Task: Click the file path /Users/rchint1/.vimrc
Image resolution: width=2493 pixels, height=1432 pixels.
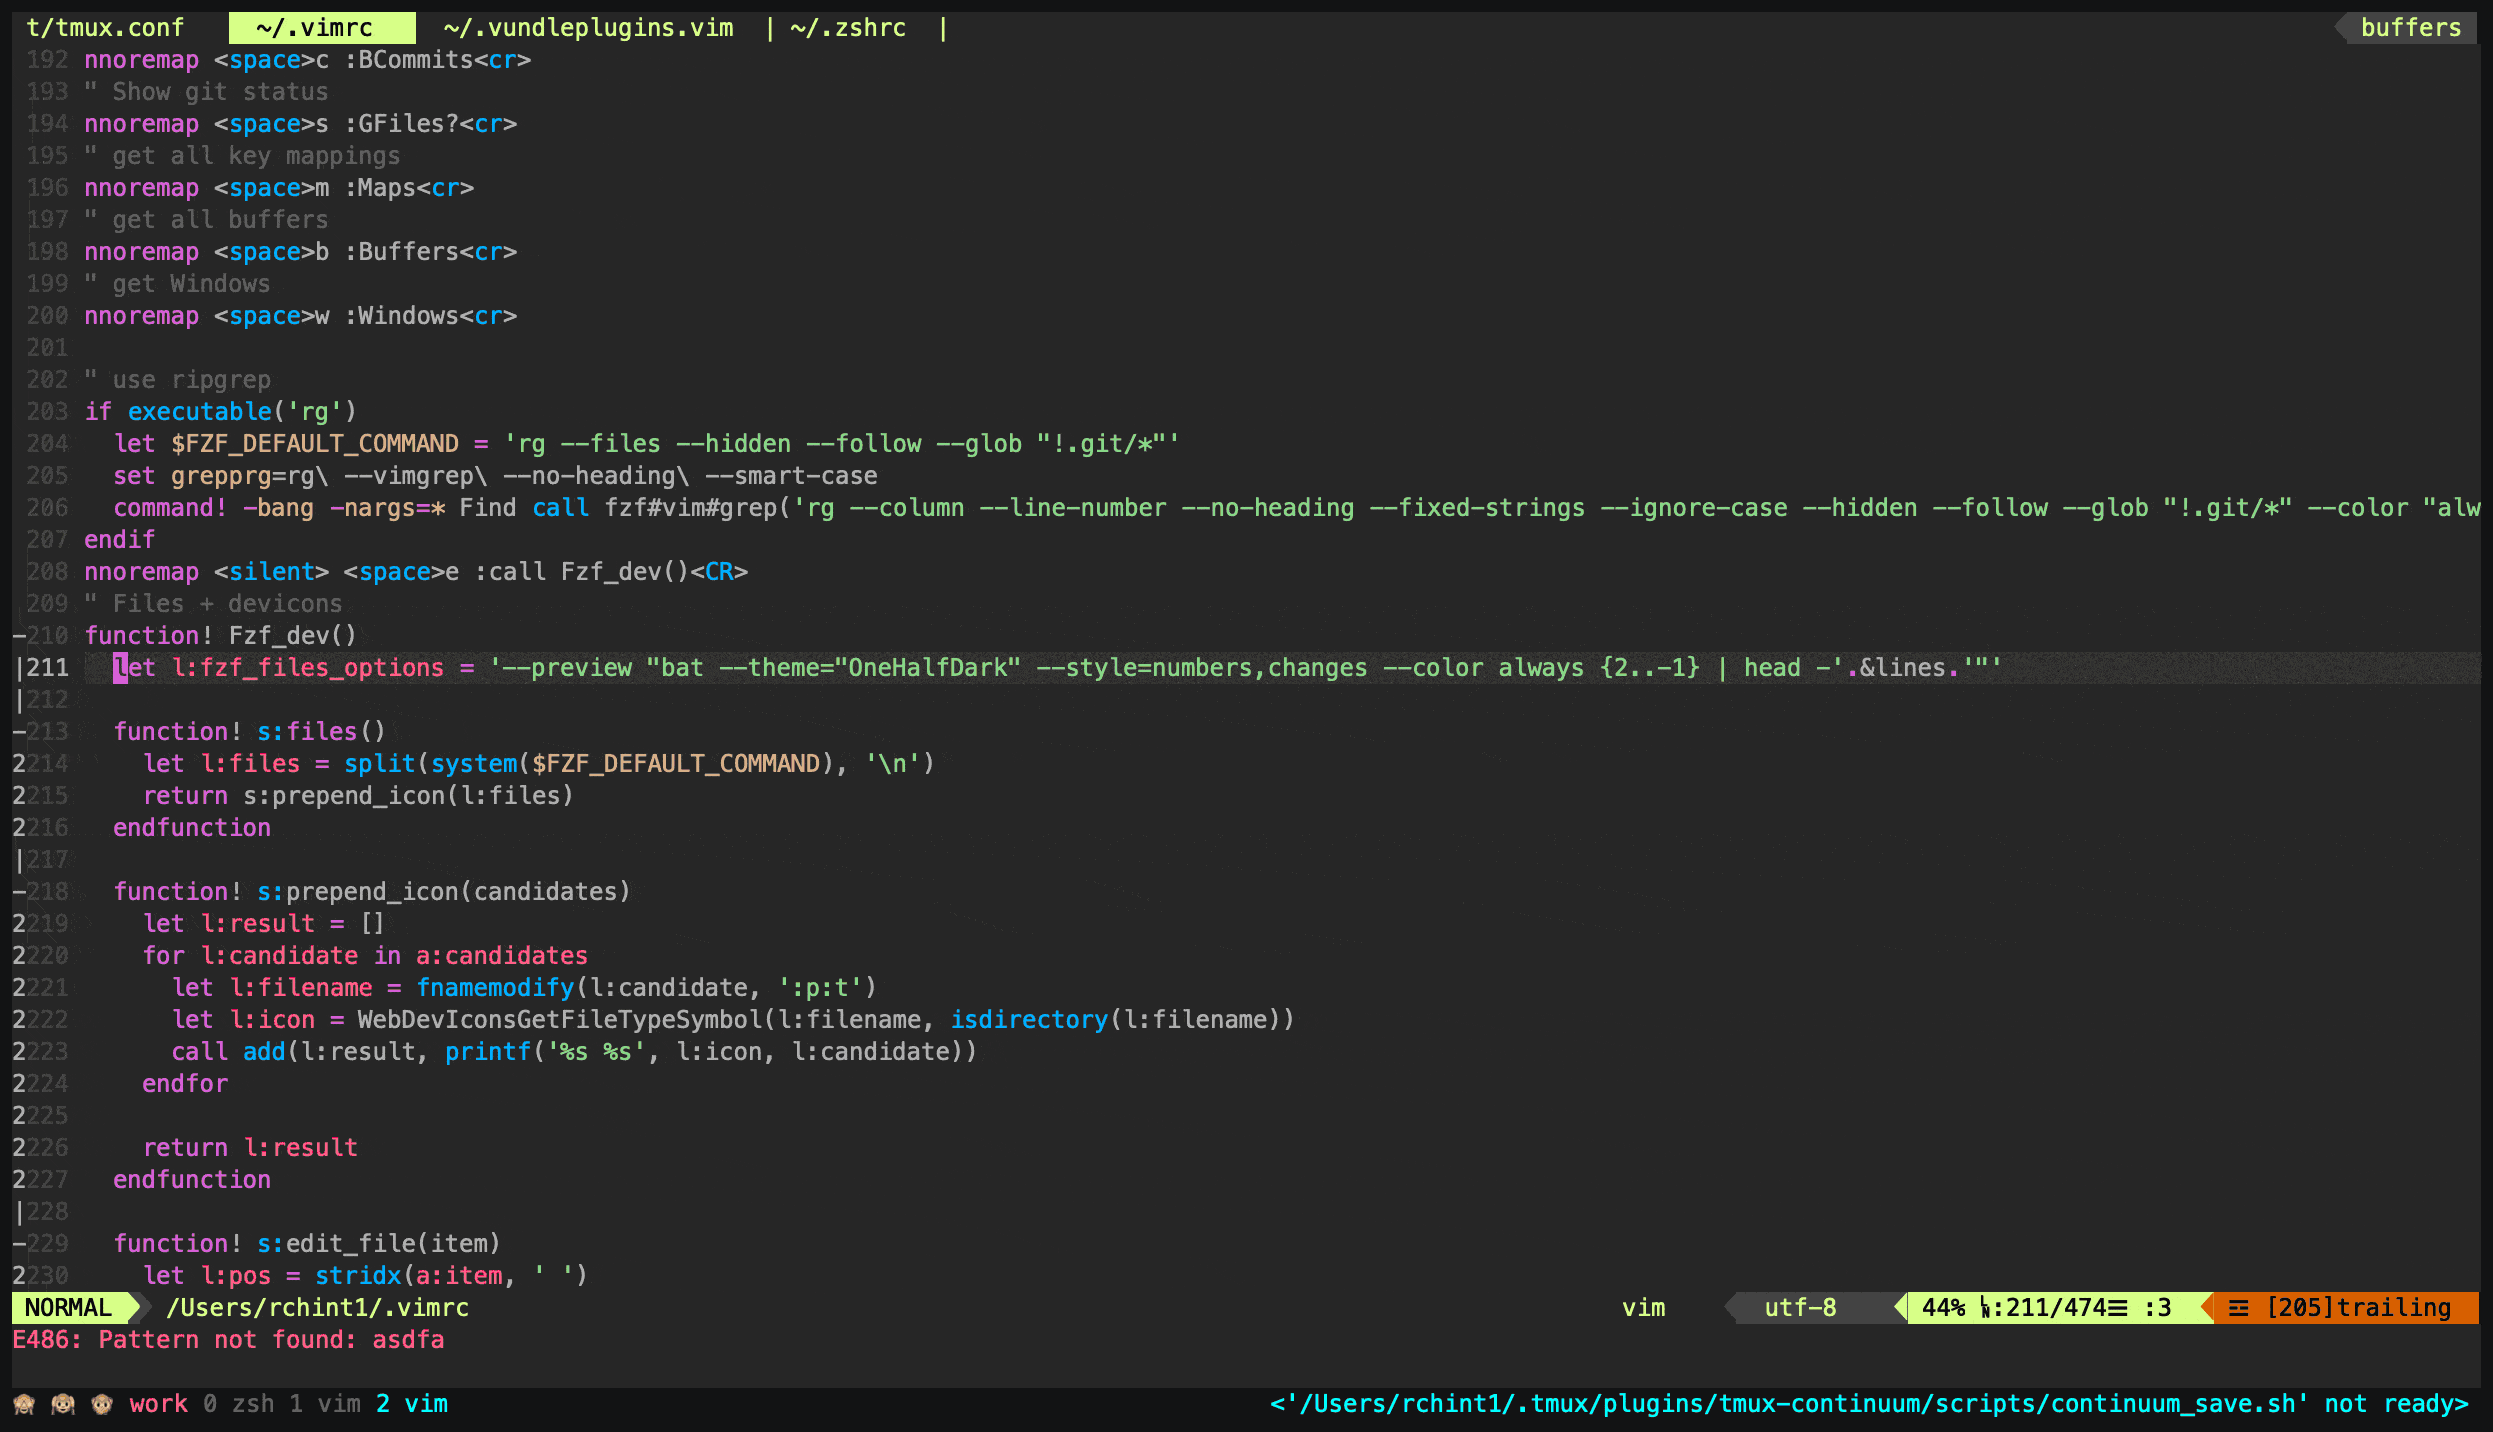Action: click(318, 1308)
